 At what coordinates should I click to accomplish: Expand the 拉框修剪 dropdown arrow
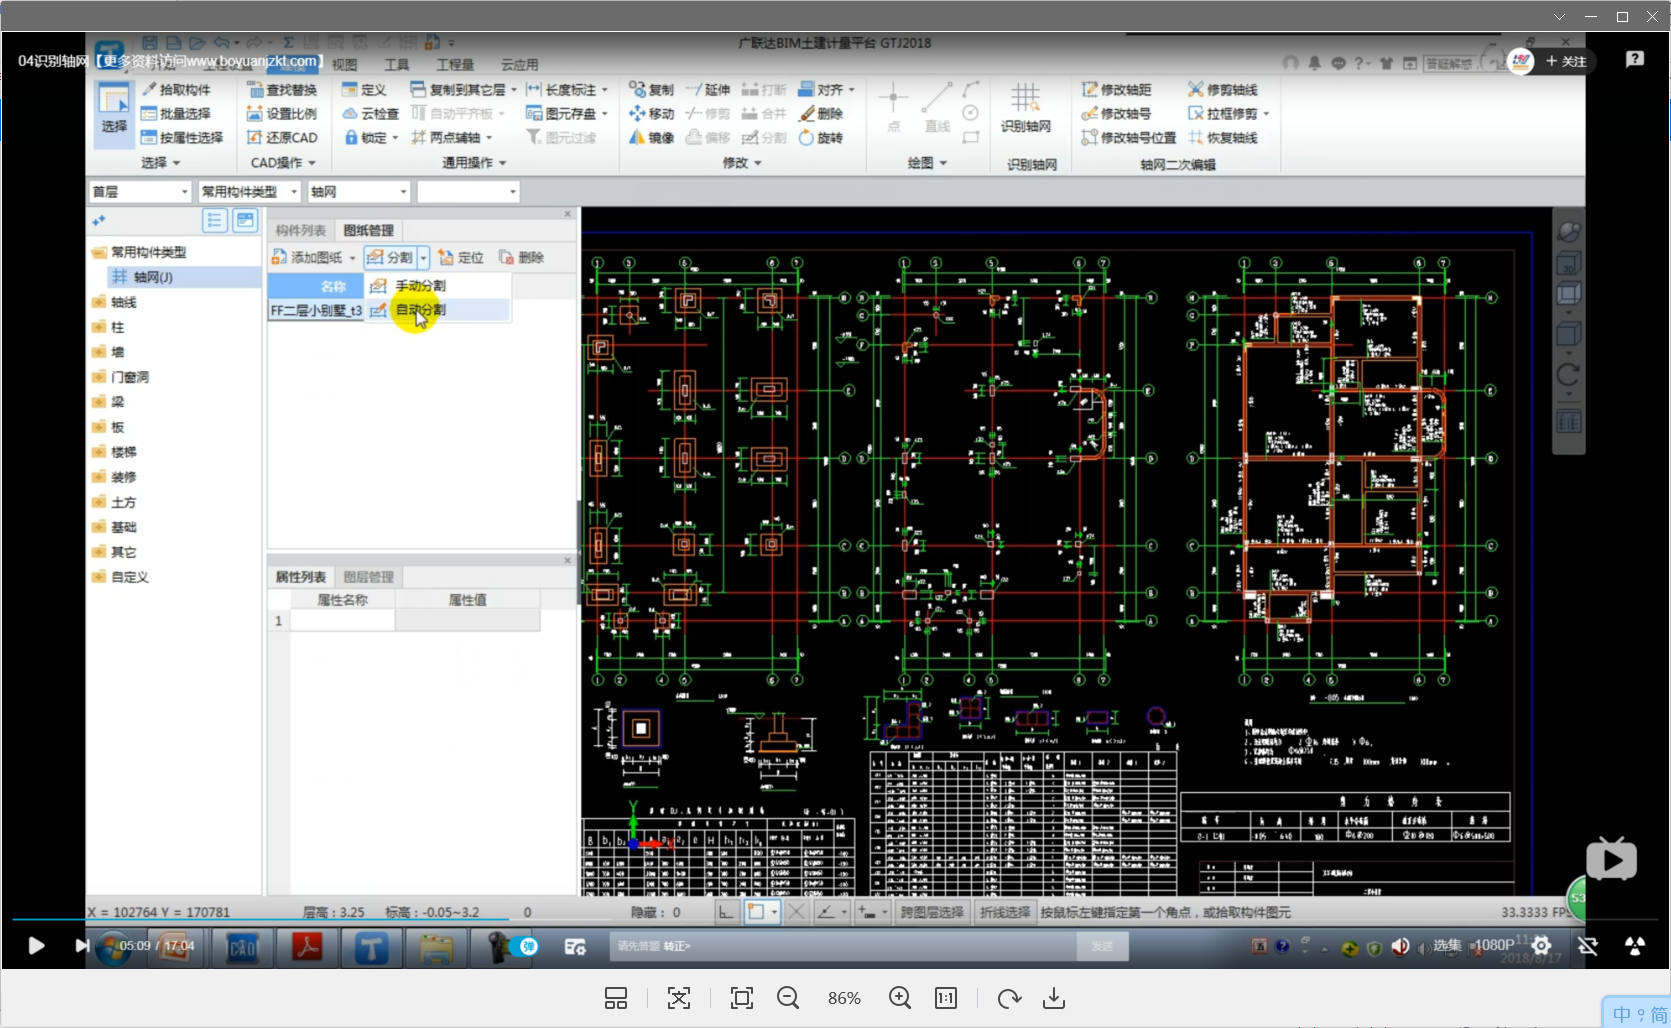tap(1266, 114)
